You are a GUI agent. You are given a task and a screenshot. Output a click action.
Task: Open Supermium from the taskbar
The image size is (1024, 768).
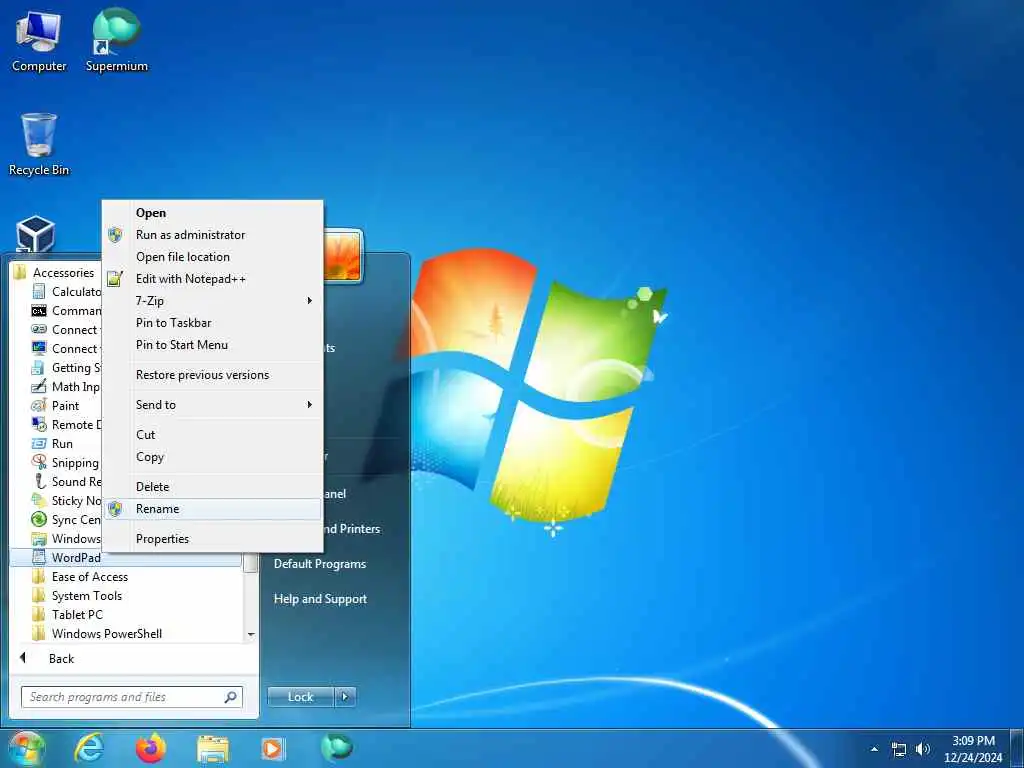(x=336, y=748)
